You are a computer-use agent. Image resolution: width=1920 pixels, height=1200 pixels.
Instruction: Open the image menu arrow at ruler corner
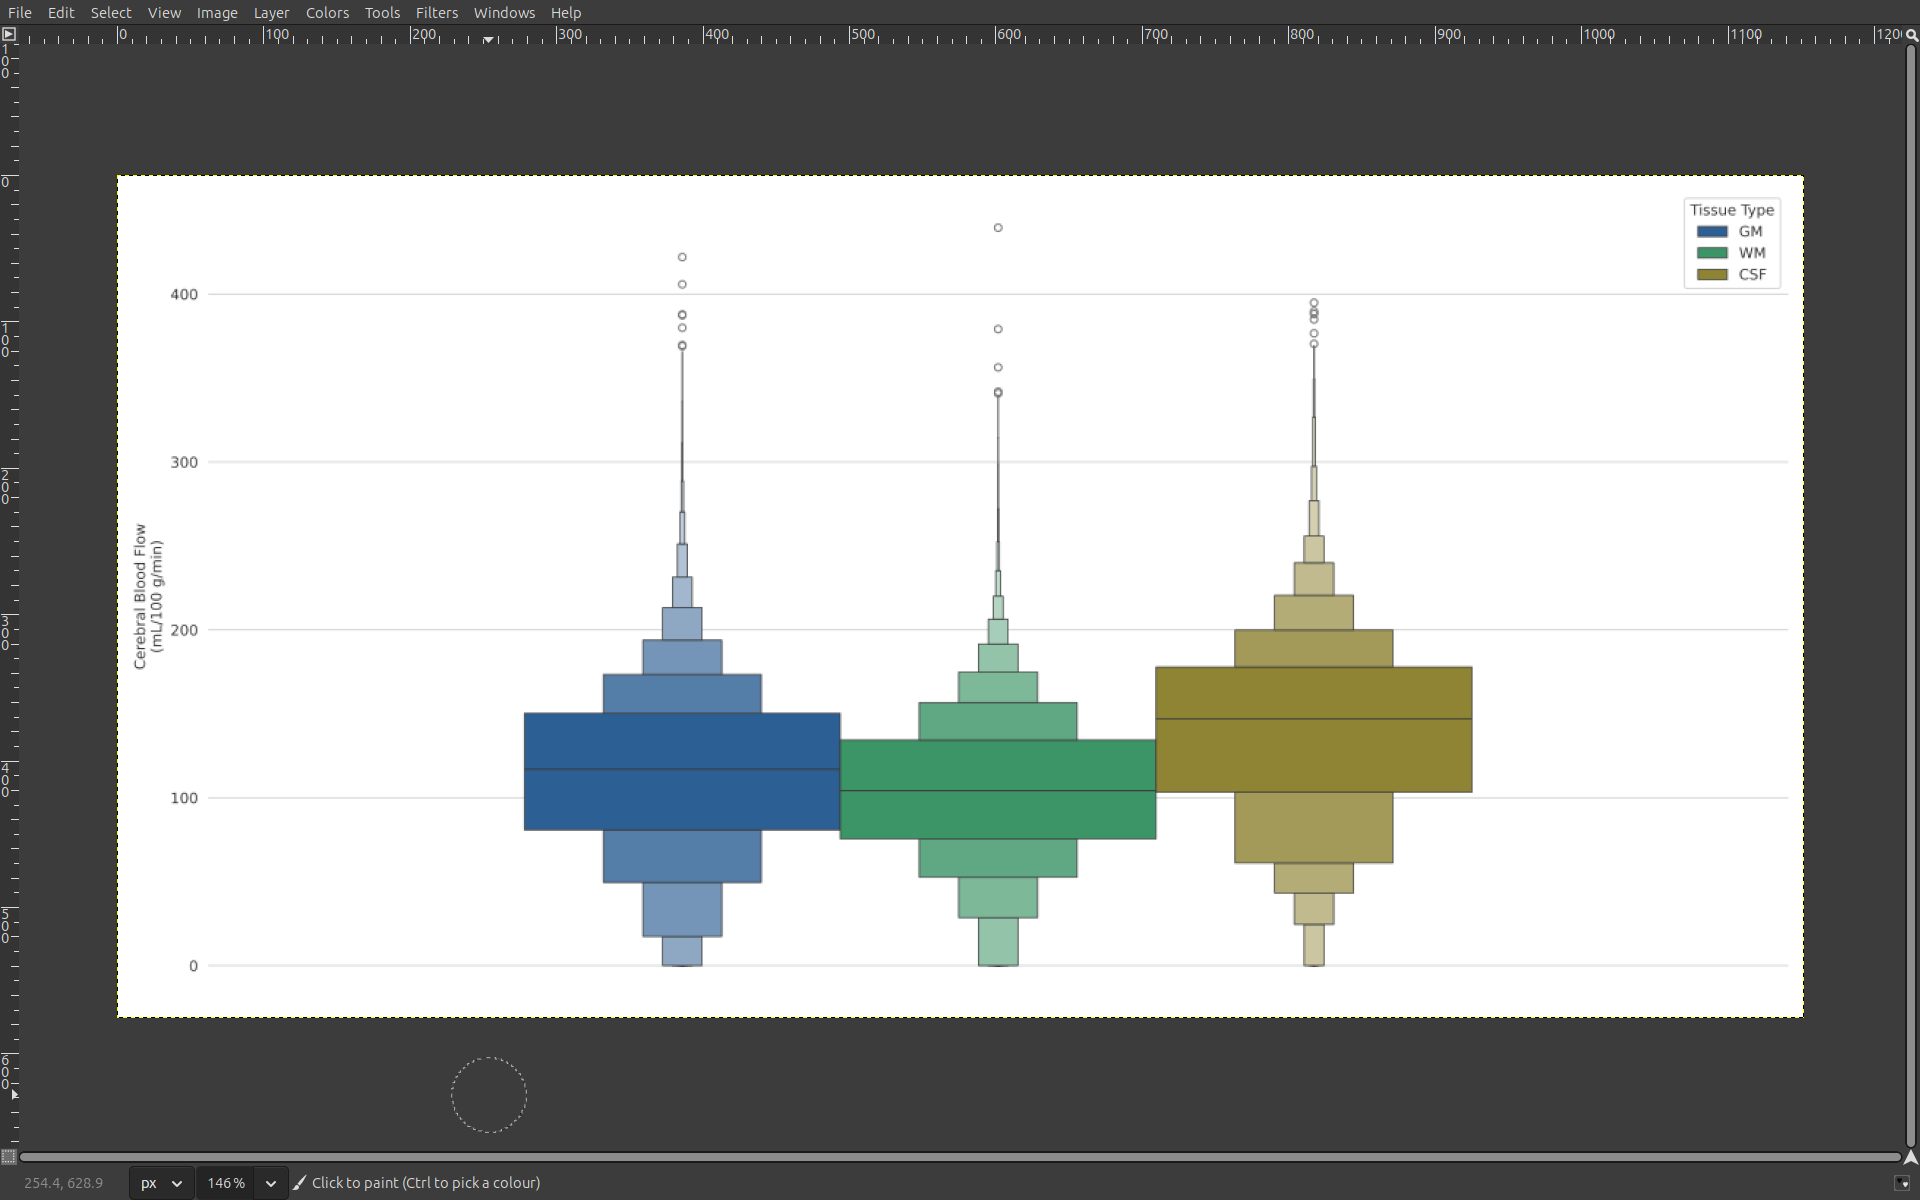click(9, 34)
